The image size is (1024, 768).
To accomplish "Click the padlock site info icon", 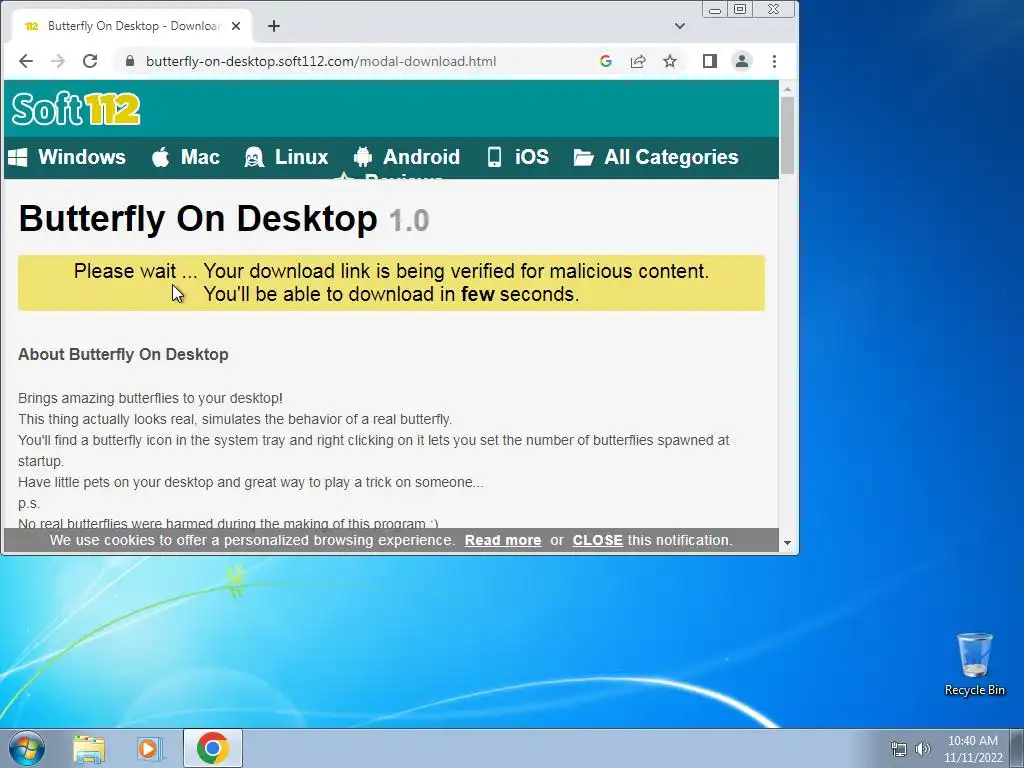I will coord(130,61).
